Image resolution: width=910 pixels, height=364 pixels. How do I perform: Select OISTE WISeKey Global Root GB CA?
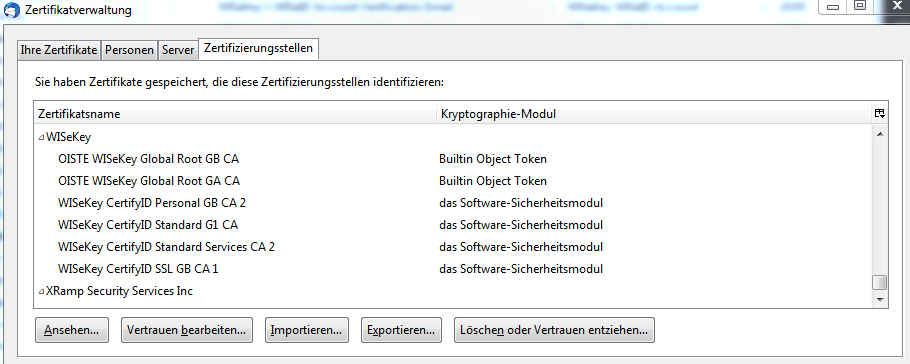point(453,158)
